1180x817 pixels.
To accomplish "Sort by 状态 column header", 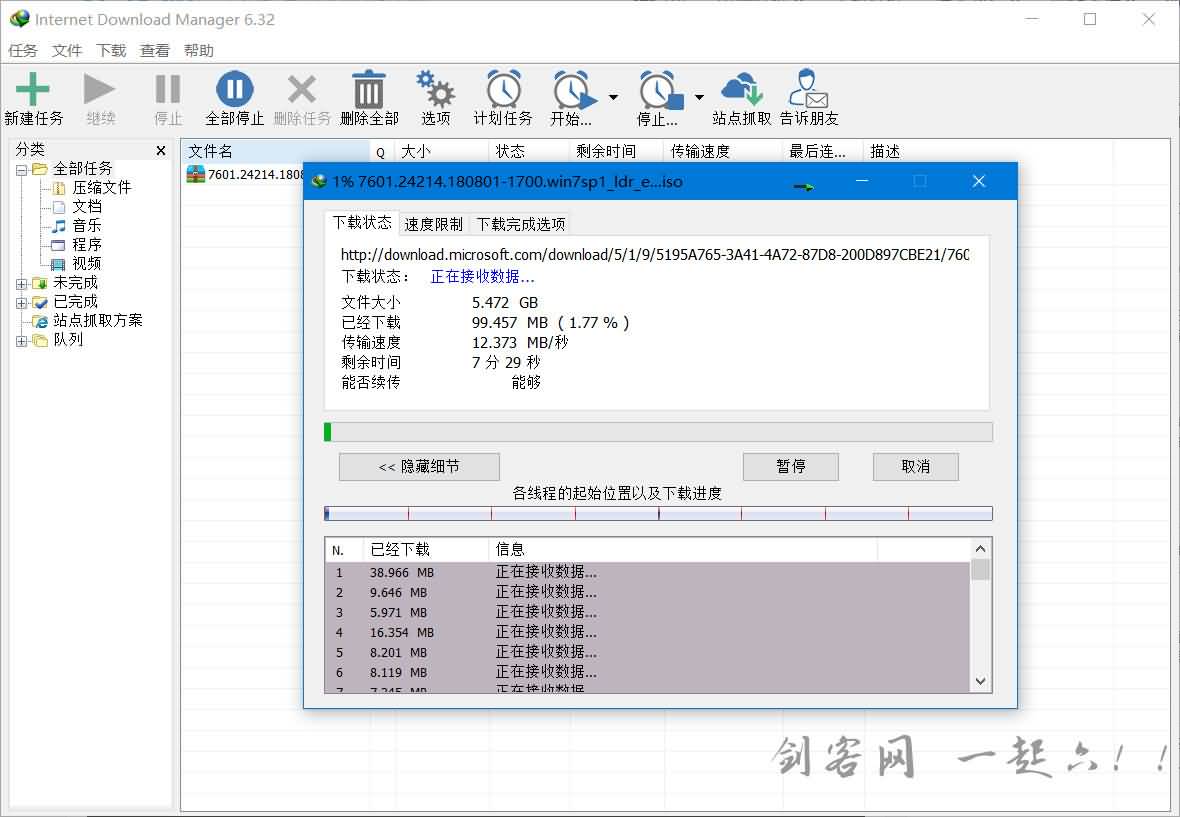I will tap(529, 151).
